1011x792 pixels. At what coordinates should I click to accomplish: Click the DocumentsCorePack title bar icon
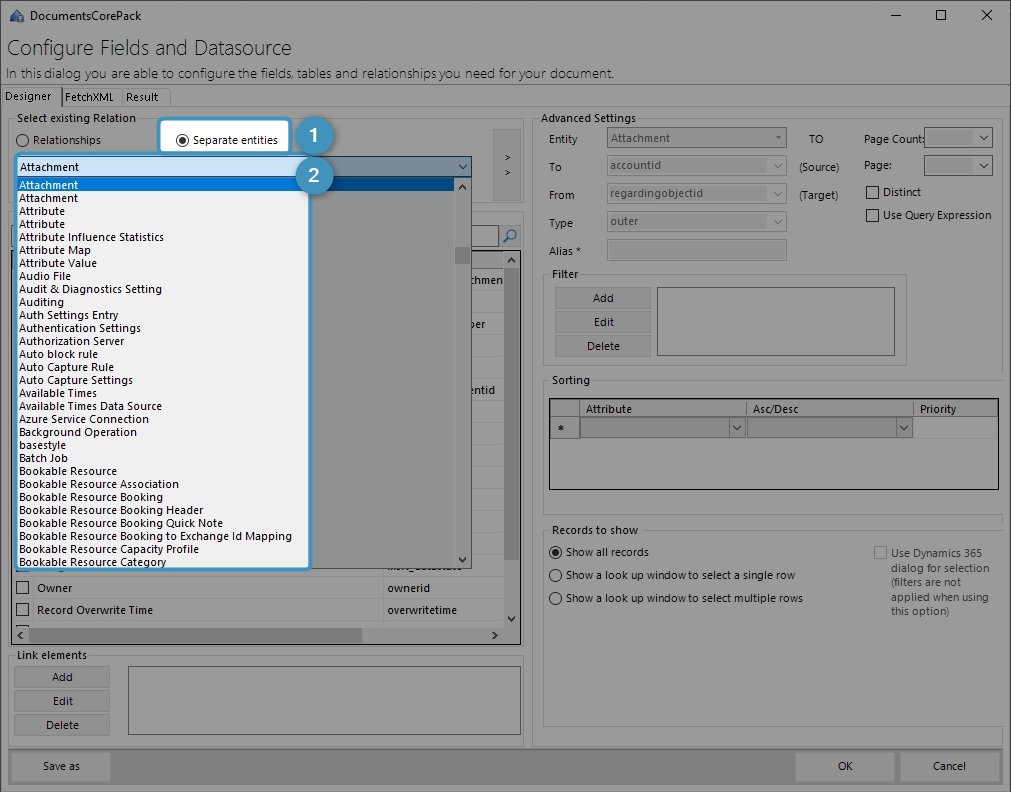click(17, 15)
